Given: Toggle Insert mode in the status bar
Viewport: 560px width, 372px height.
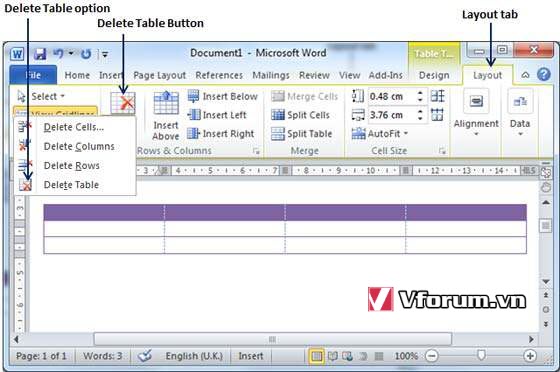Looking at the screenshot, I should (x=251, y=356).
